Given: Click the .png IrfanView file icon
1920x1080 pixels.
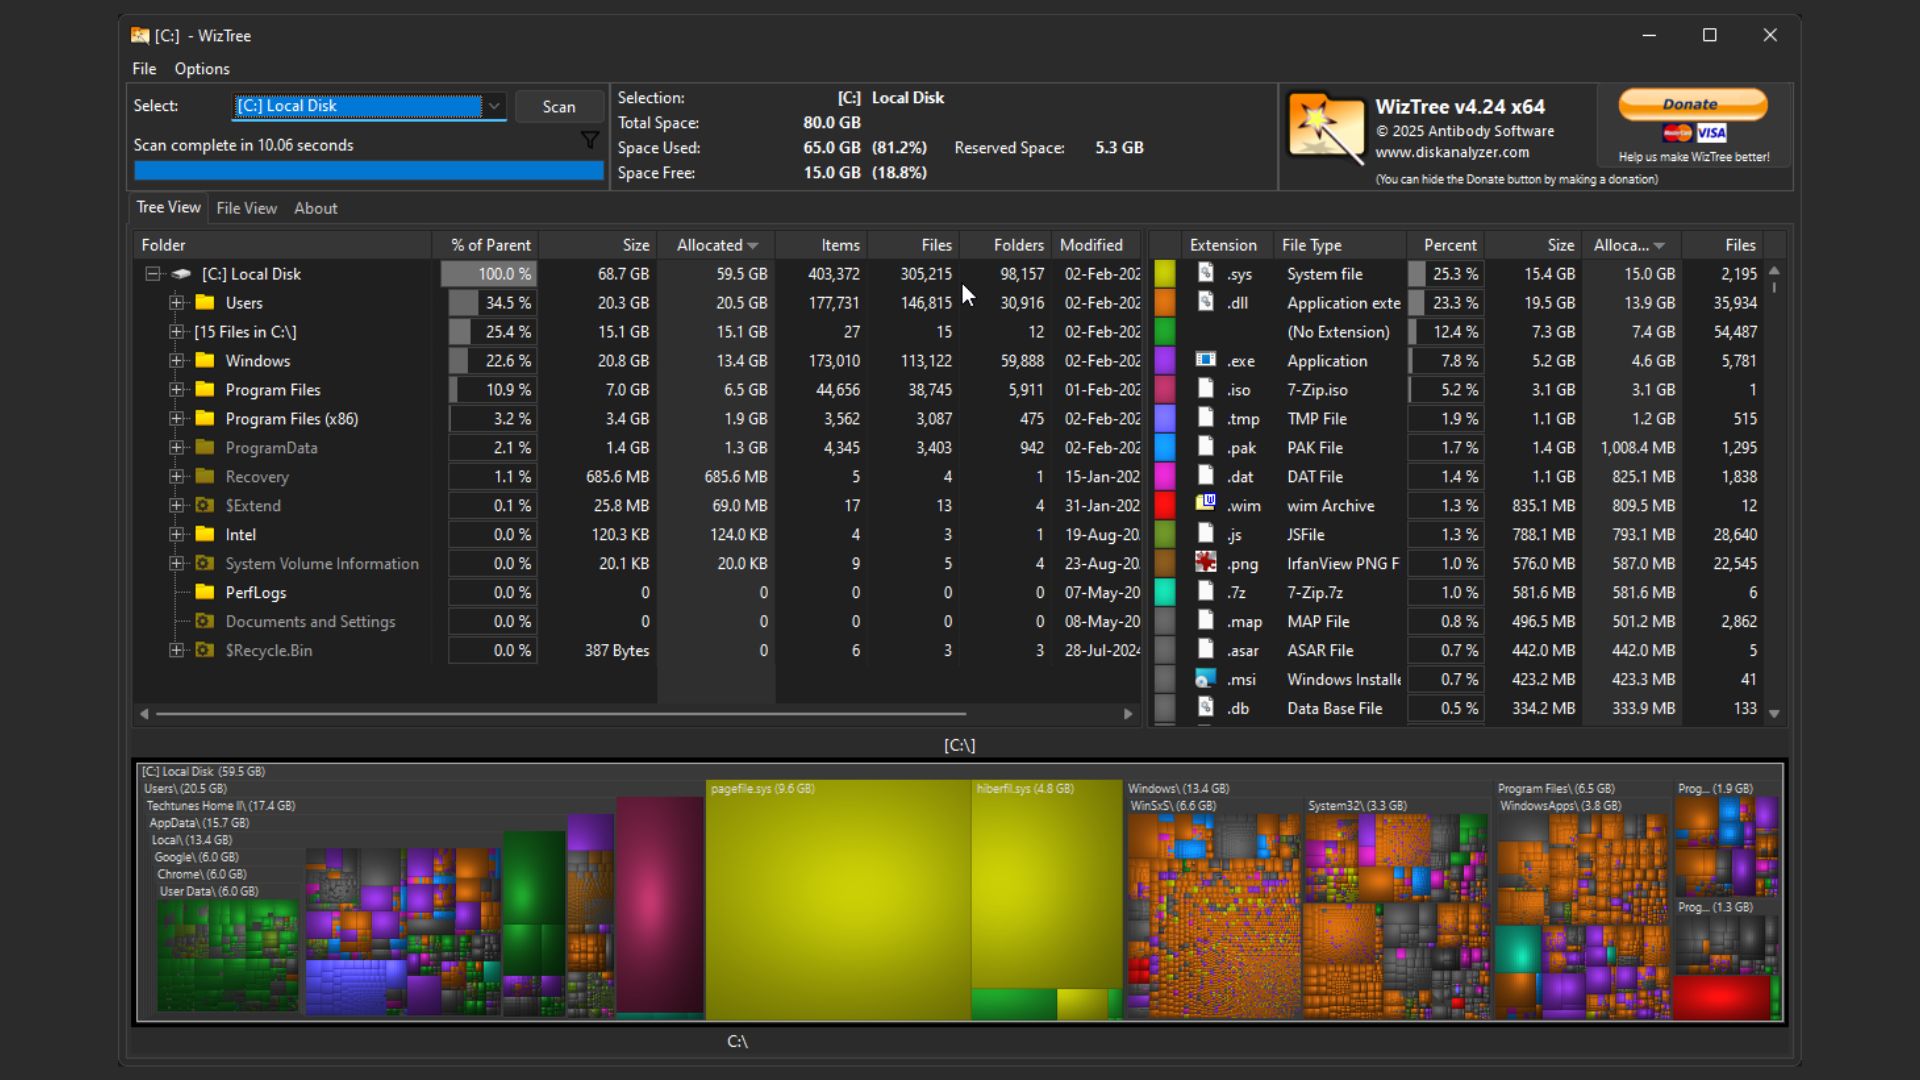Looking at the screenshot, I should (x=1206, y=563).
